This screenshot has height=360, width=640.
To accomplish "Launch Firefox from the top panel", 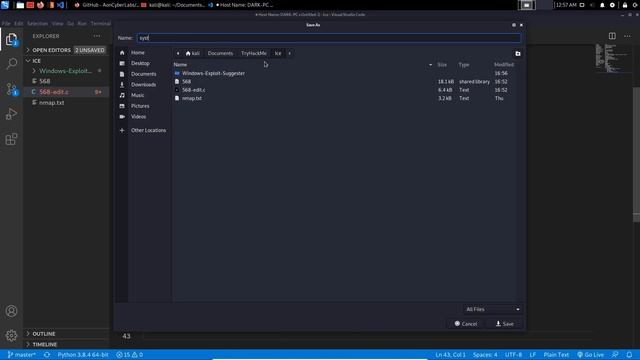I will pyautogui.click(x=40, y=5).
